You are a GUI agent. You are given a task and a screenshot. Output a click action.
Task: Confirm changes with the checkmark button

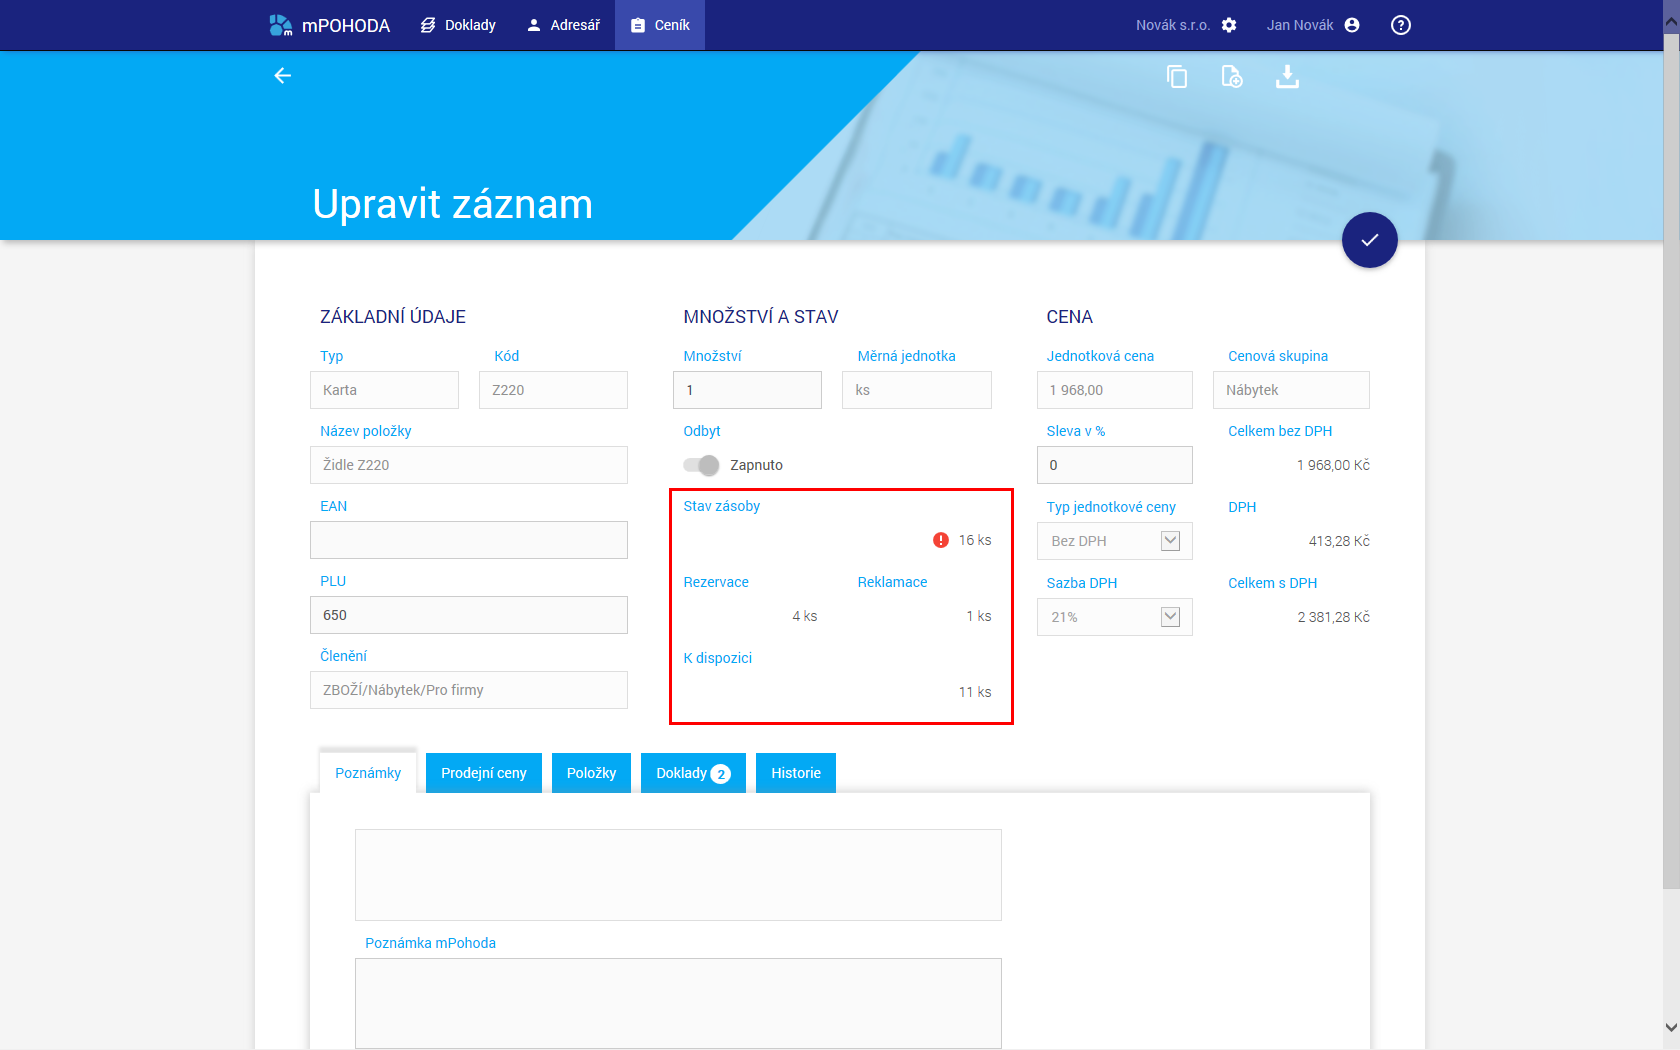point(1369,240)
